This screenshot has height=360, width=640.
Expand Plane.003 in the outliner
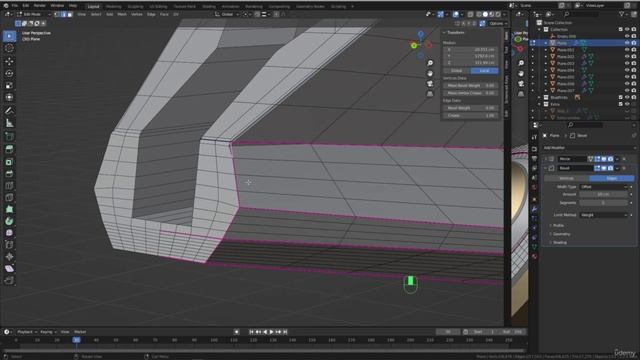point(546,63)
